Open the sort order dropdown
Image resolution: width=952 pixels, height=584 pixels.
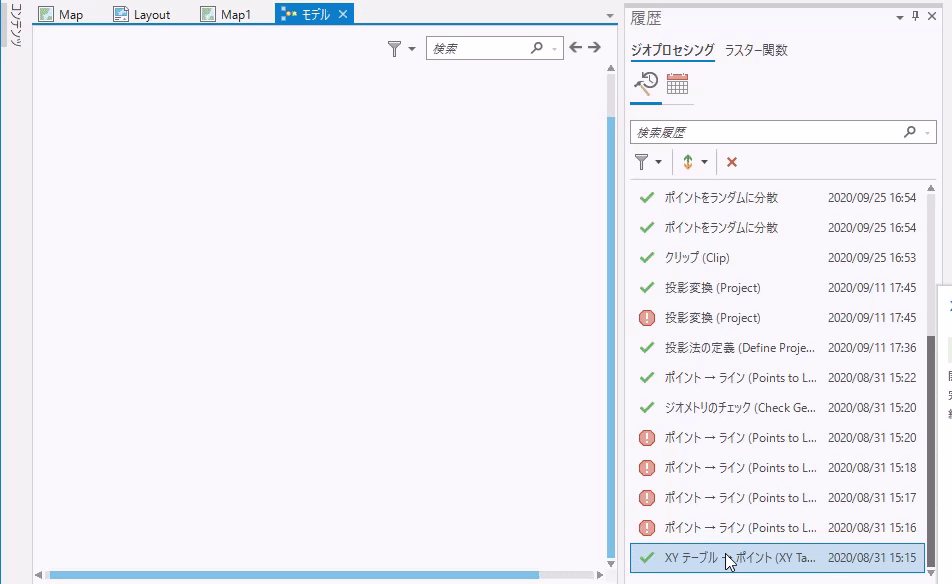694,162
